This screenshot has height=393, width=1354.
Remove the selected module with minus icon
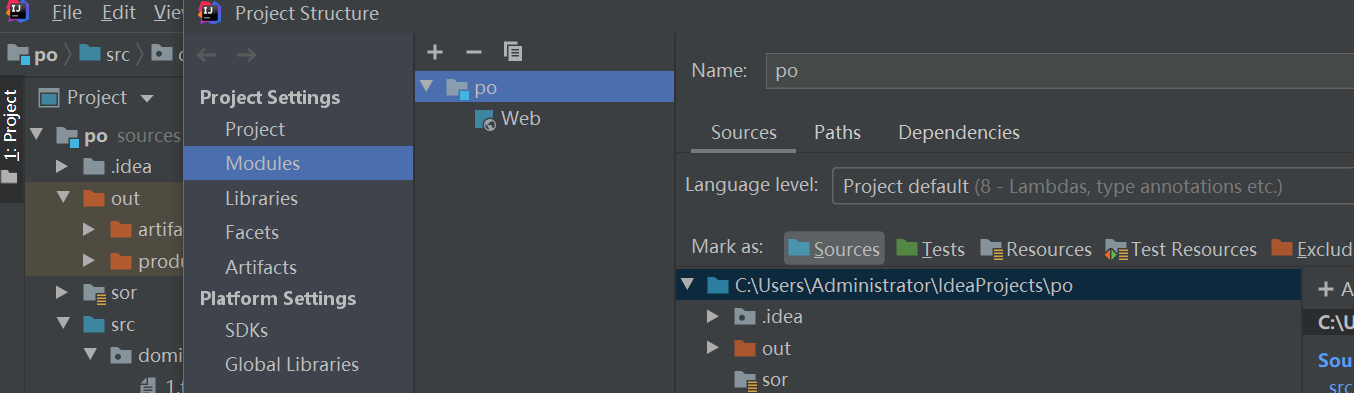click(x=474, y=52)
